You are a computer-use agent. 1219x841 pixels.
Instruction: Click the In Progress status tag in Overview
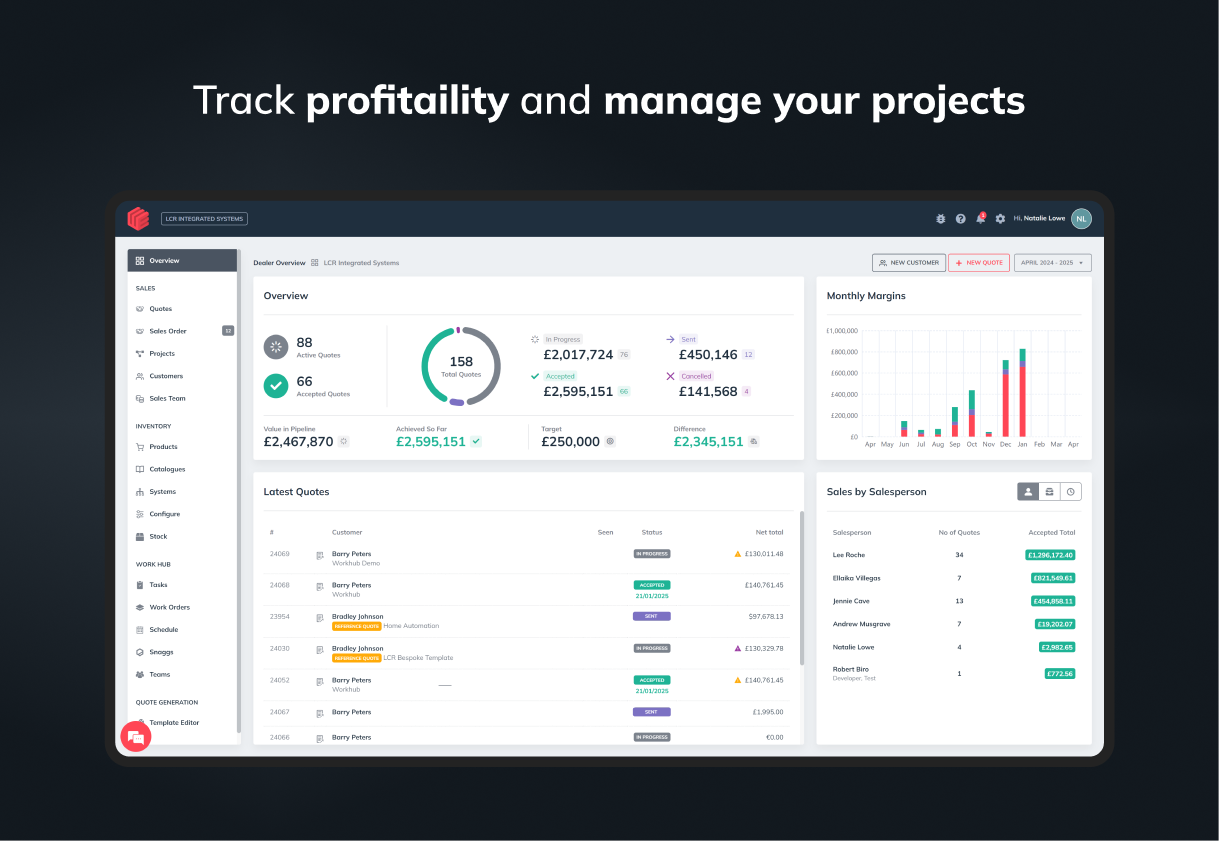(563, 339)
